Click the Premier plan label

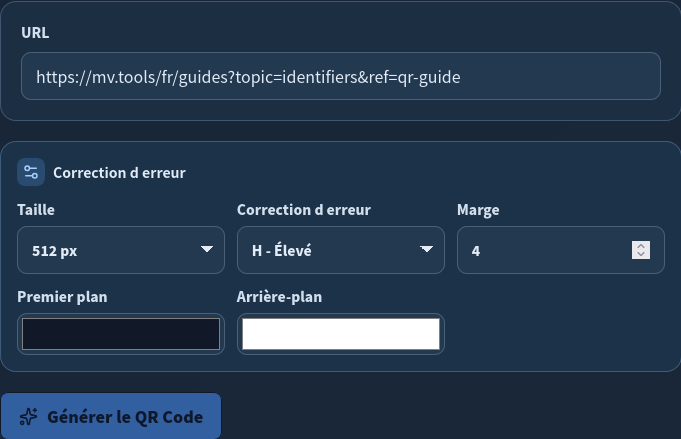pyautogui.click(x=62, y=297)
